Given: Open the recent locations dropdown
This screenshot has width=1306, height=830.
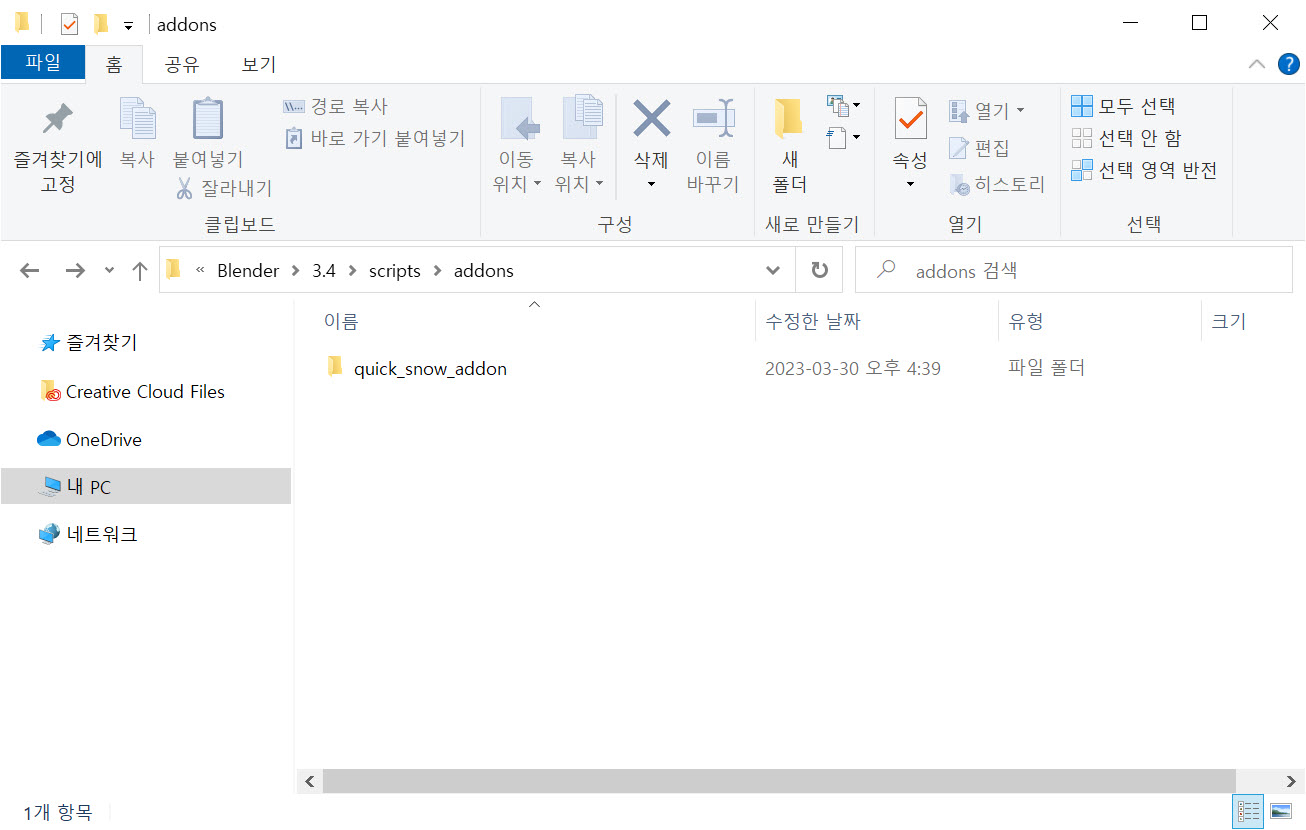Looking at the screenshot, I should pos(110,271).
